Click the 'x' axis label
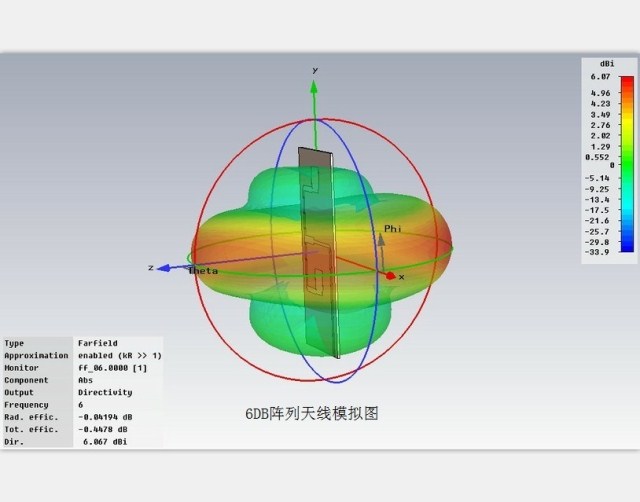Screen dimensions: 640x502 coord(402,277)
